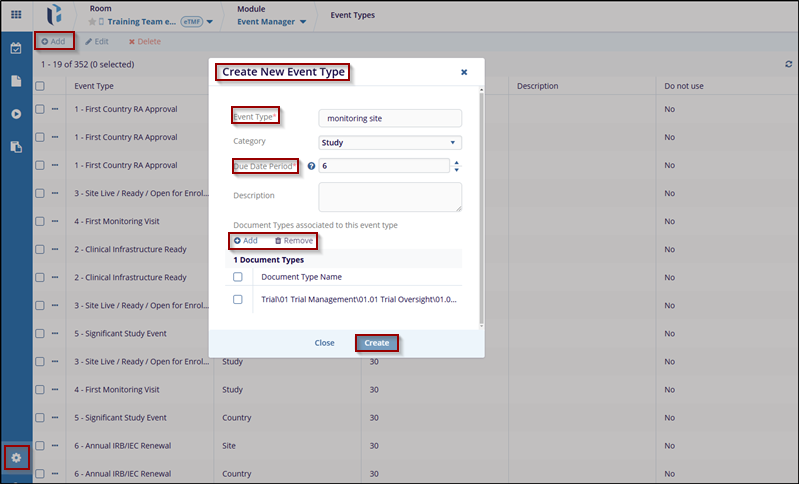
Task: Open the copy documents sidebar icon
Action: coord(16,147)
